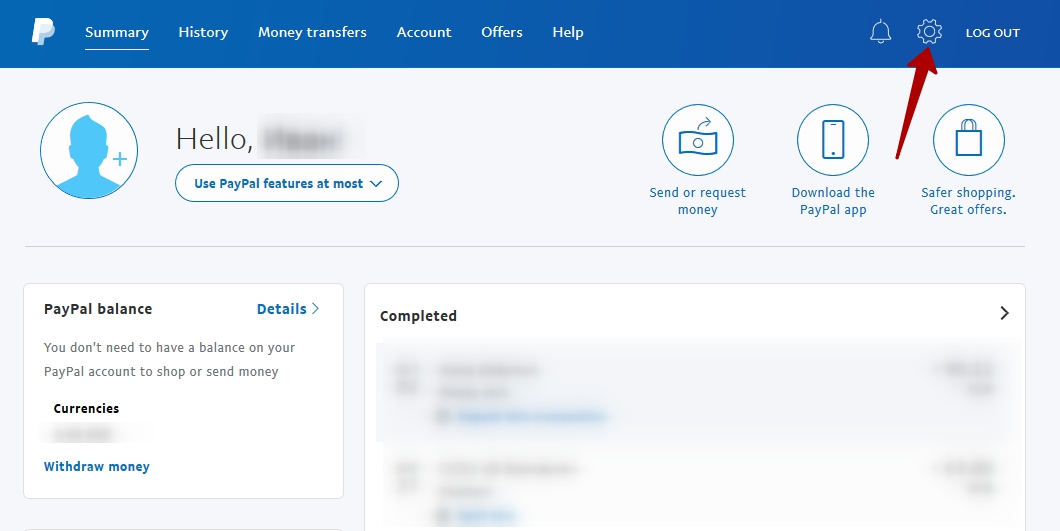Click the Send or request money label
The image size is (1060, 531).
(x=698, y=201)
